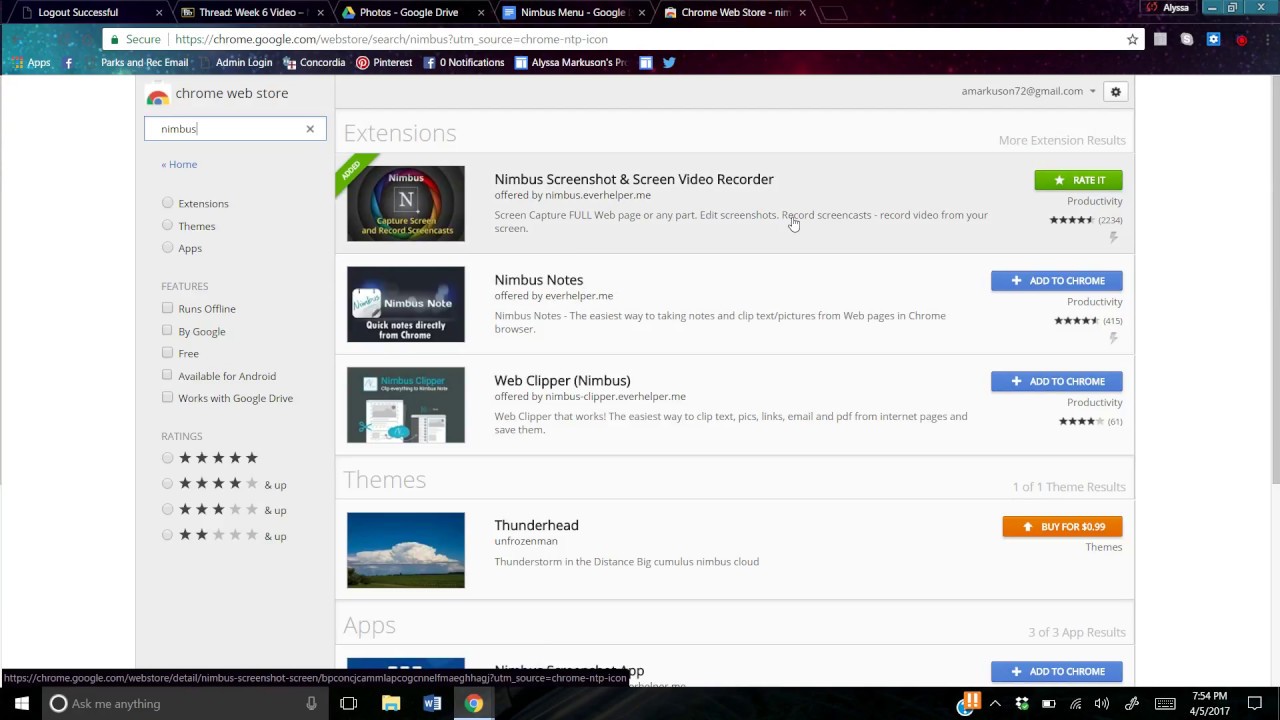1280x720 pixels.
Task: Select the Themes filter radio button
Action: point(168,226)
